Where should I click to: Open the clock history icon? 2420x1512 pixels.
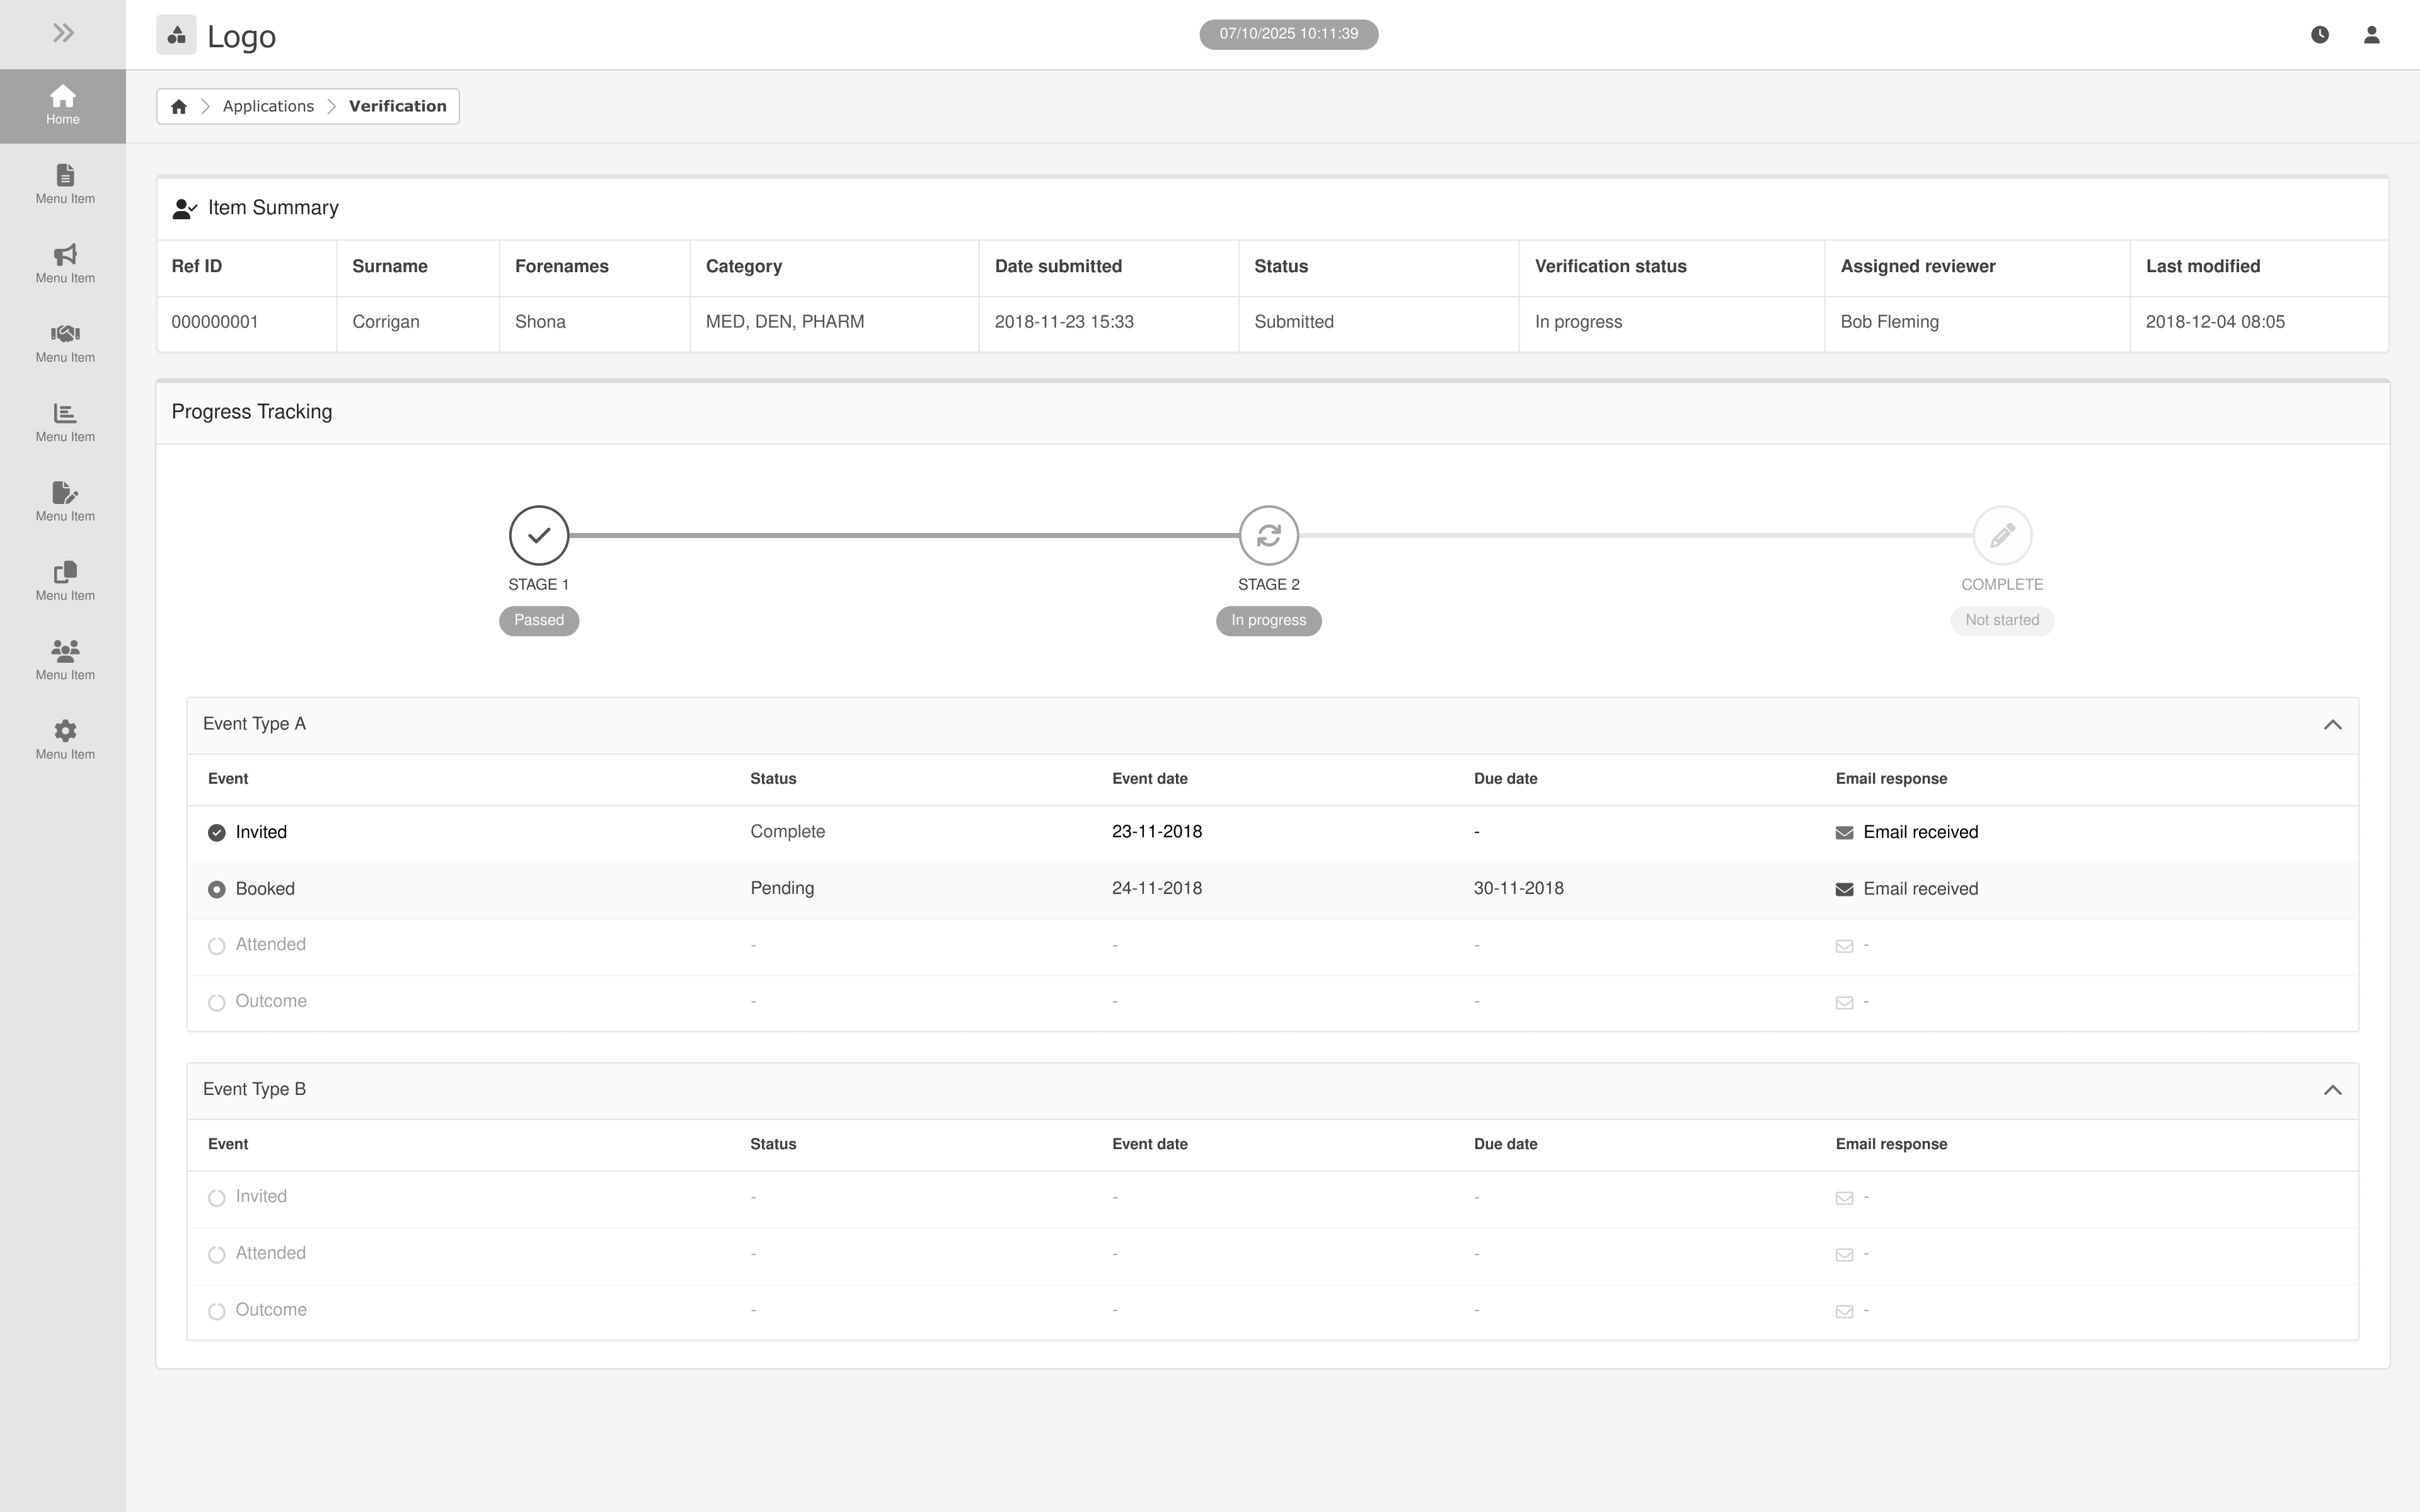pos(2320,35)
